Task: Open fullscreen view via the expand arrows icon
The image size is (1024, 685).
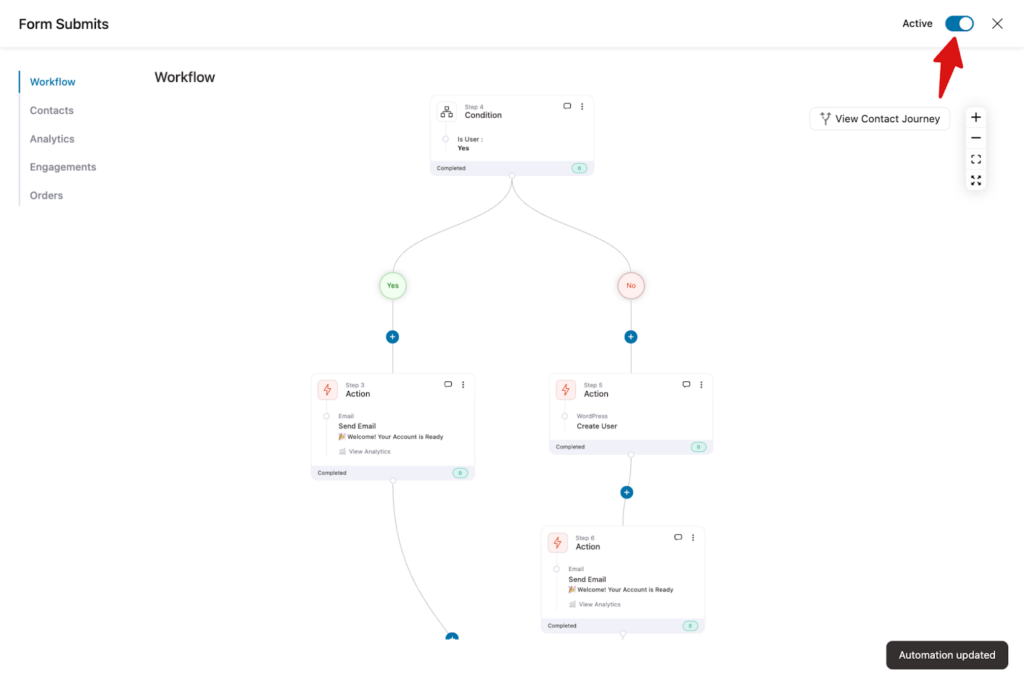Action: coord(975,180)
